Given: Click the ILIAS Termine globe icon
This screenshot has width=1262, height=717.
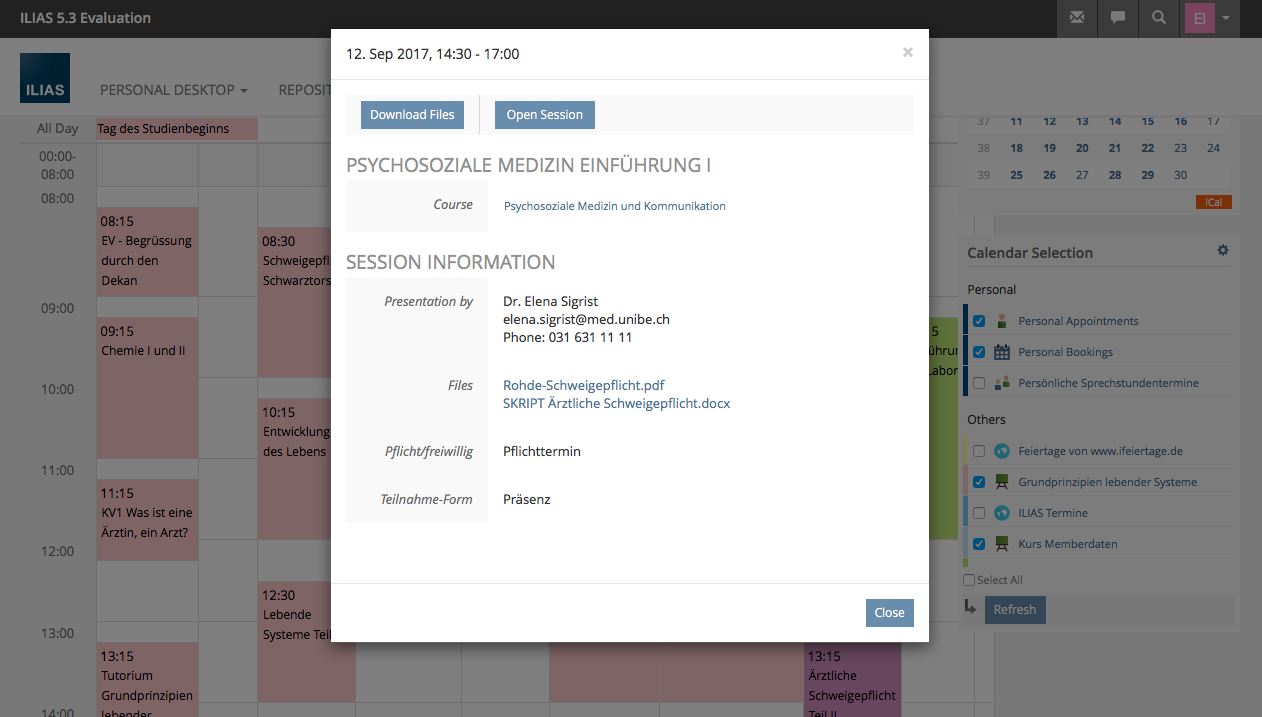Looking at the screenshot, I should click(x=1001, y=513).
